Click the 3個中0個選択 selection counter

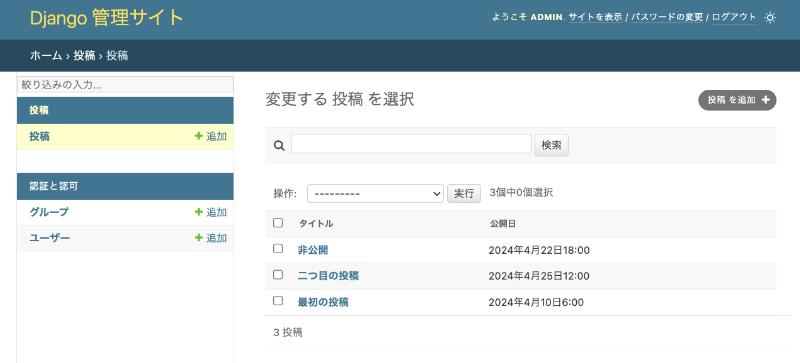pyautogui.click(x=521, y=192)
